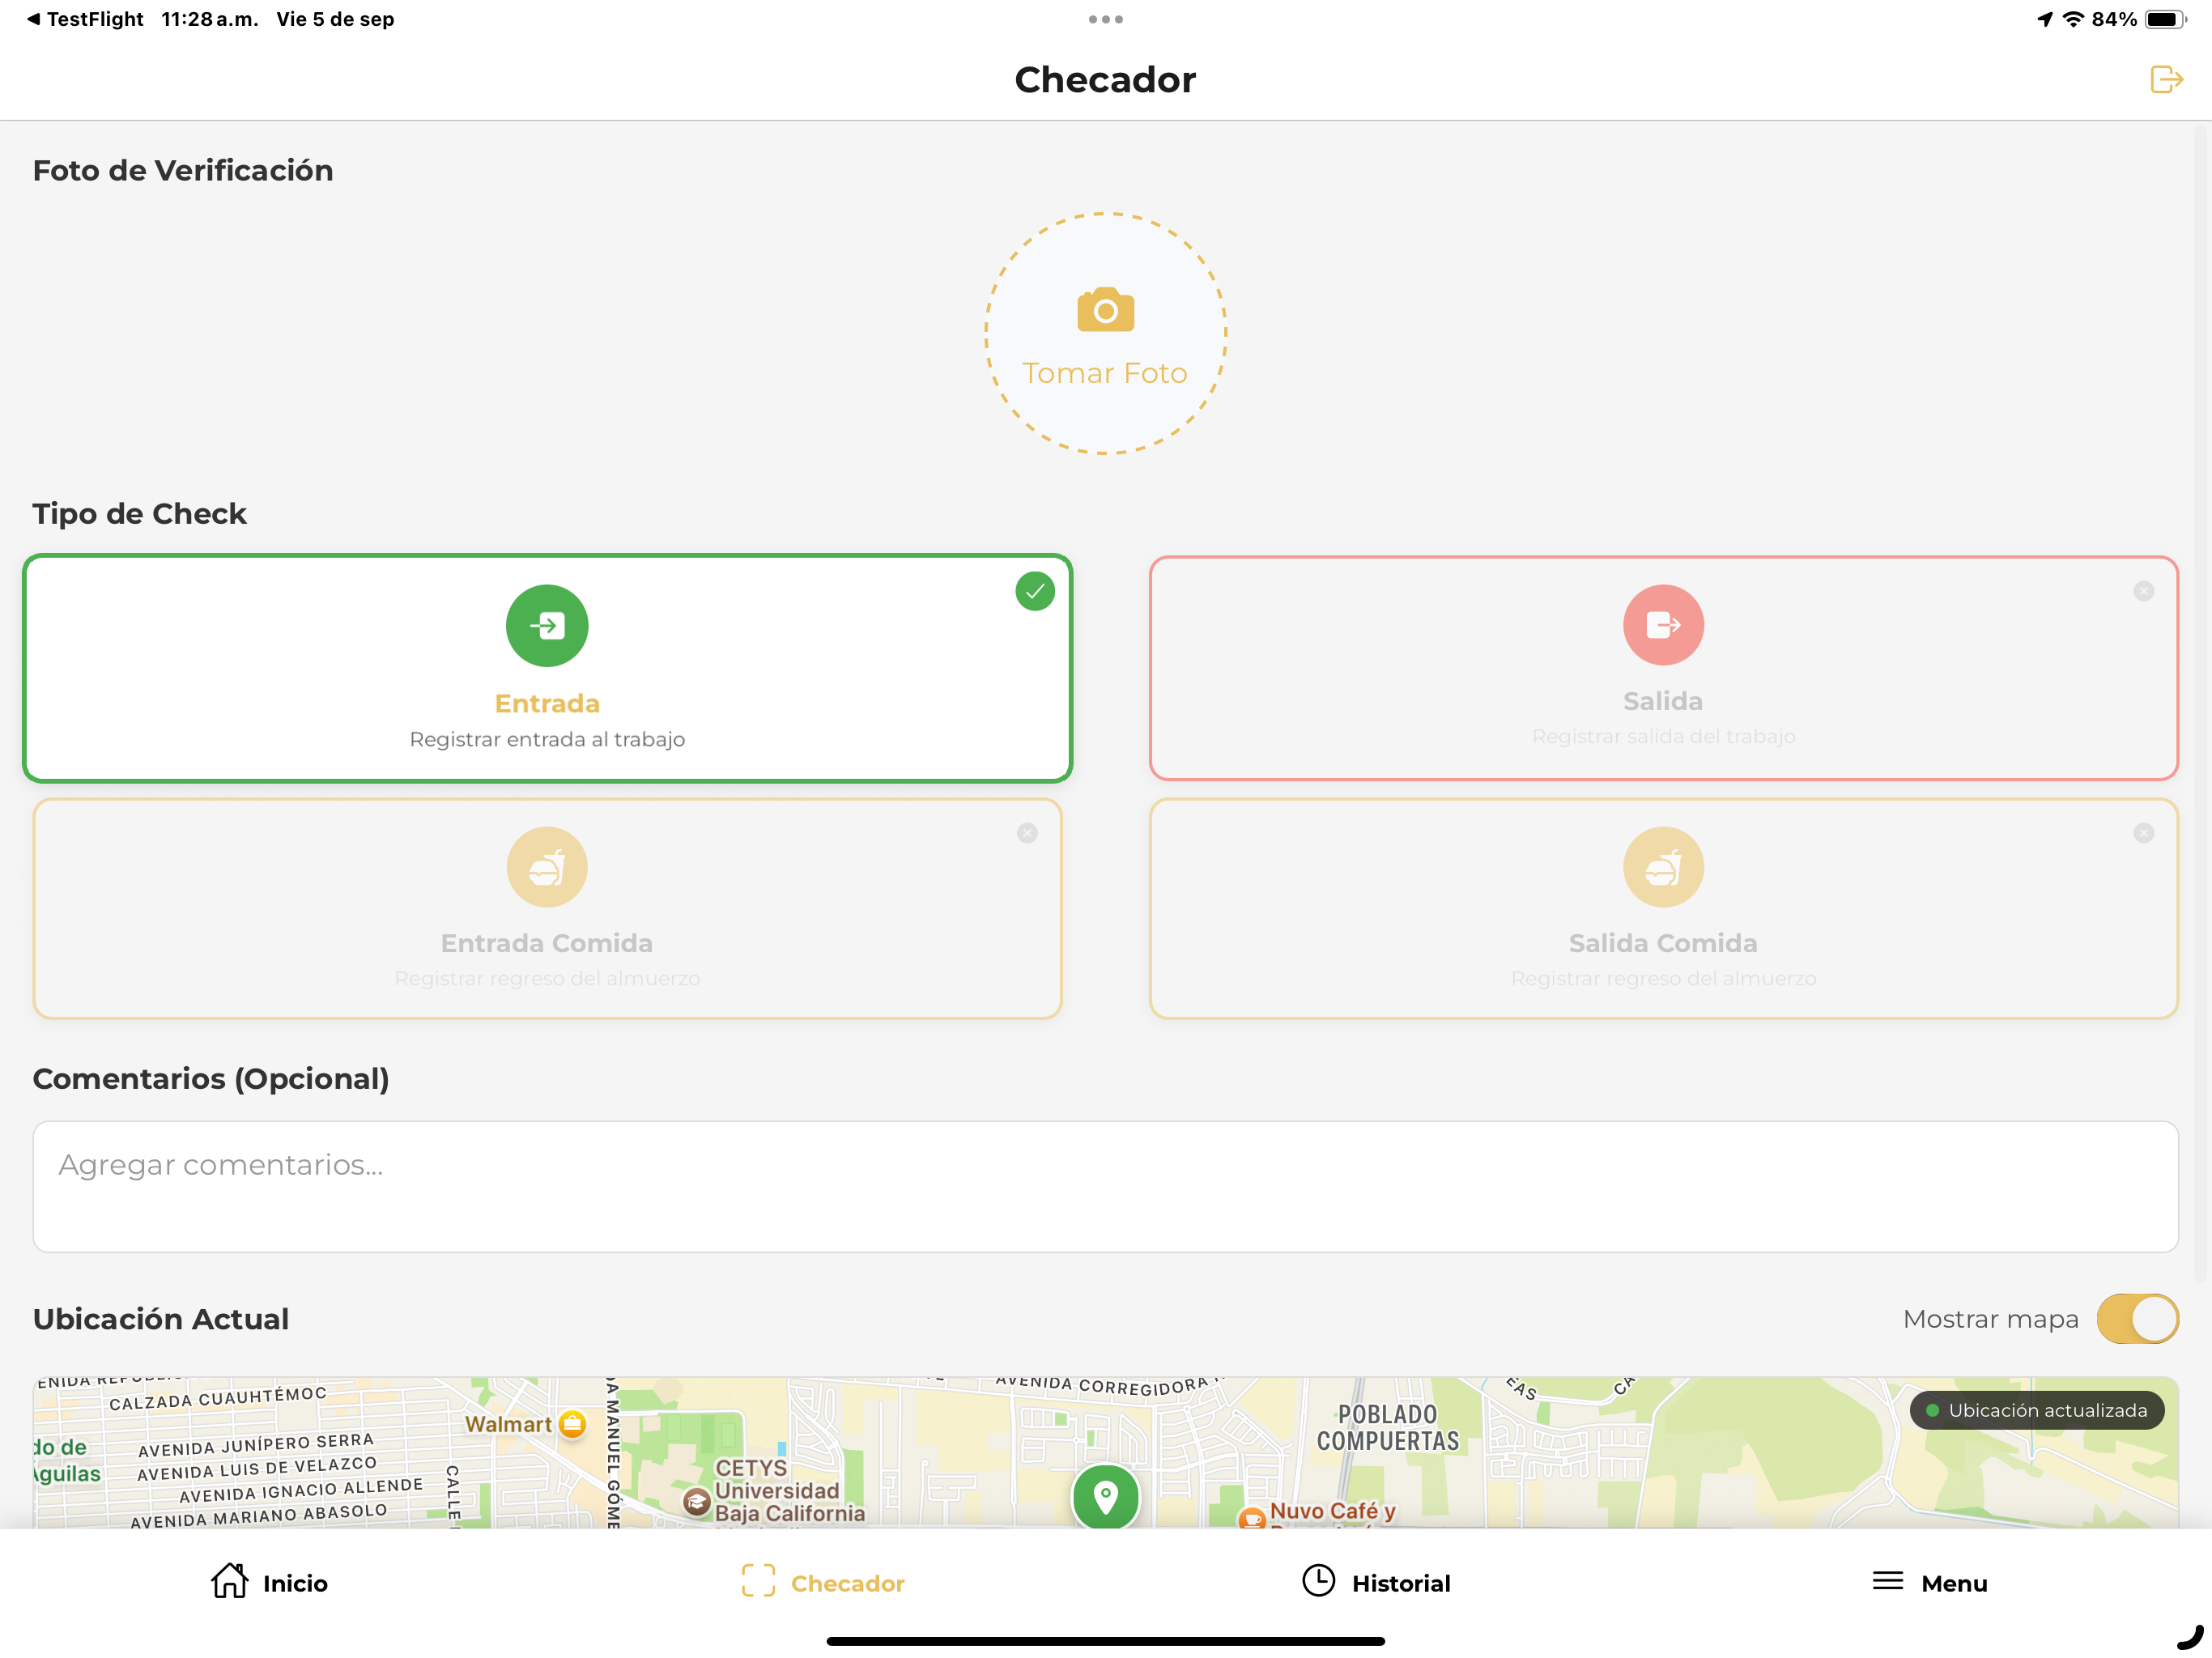Screen dimensions: 2212x1658
Task: Tap the hamburger Menu icon
Action: point(1887,1581)
